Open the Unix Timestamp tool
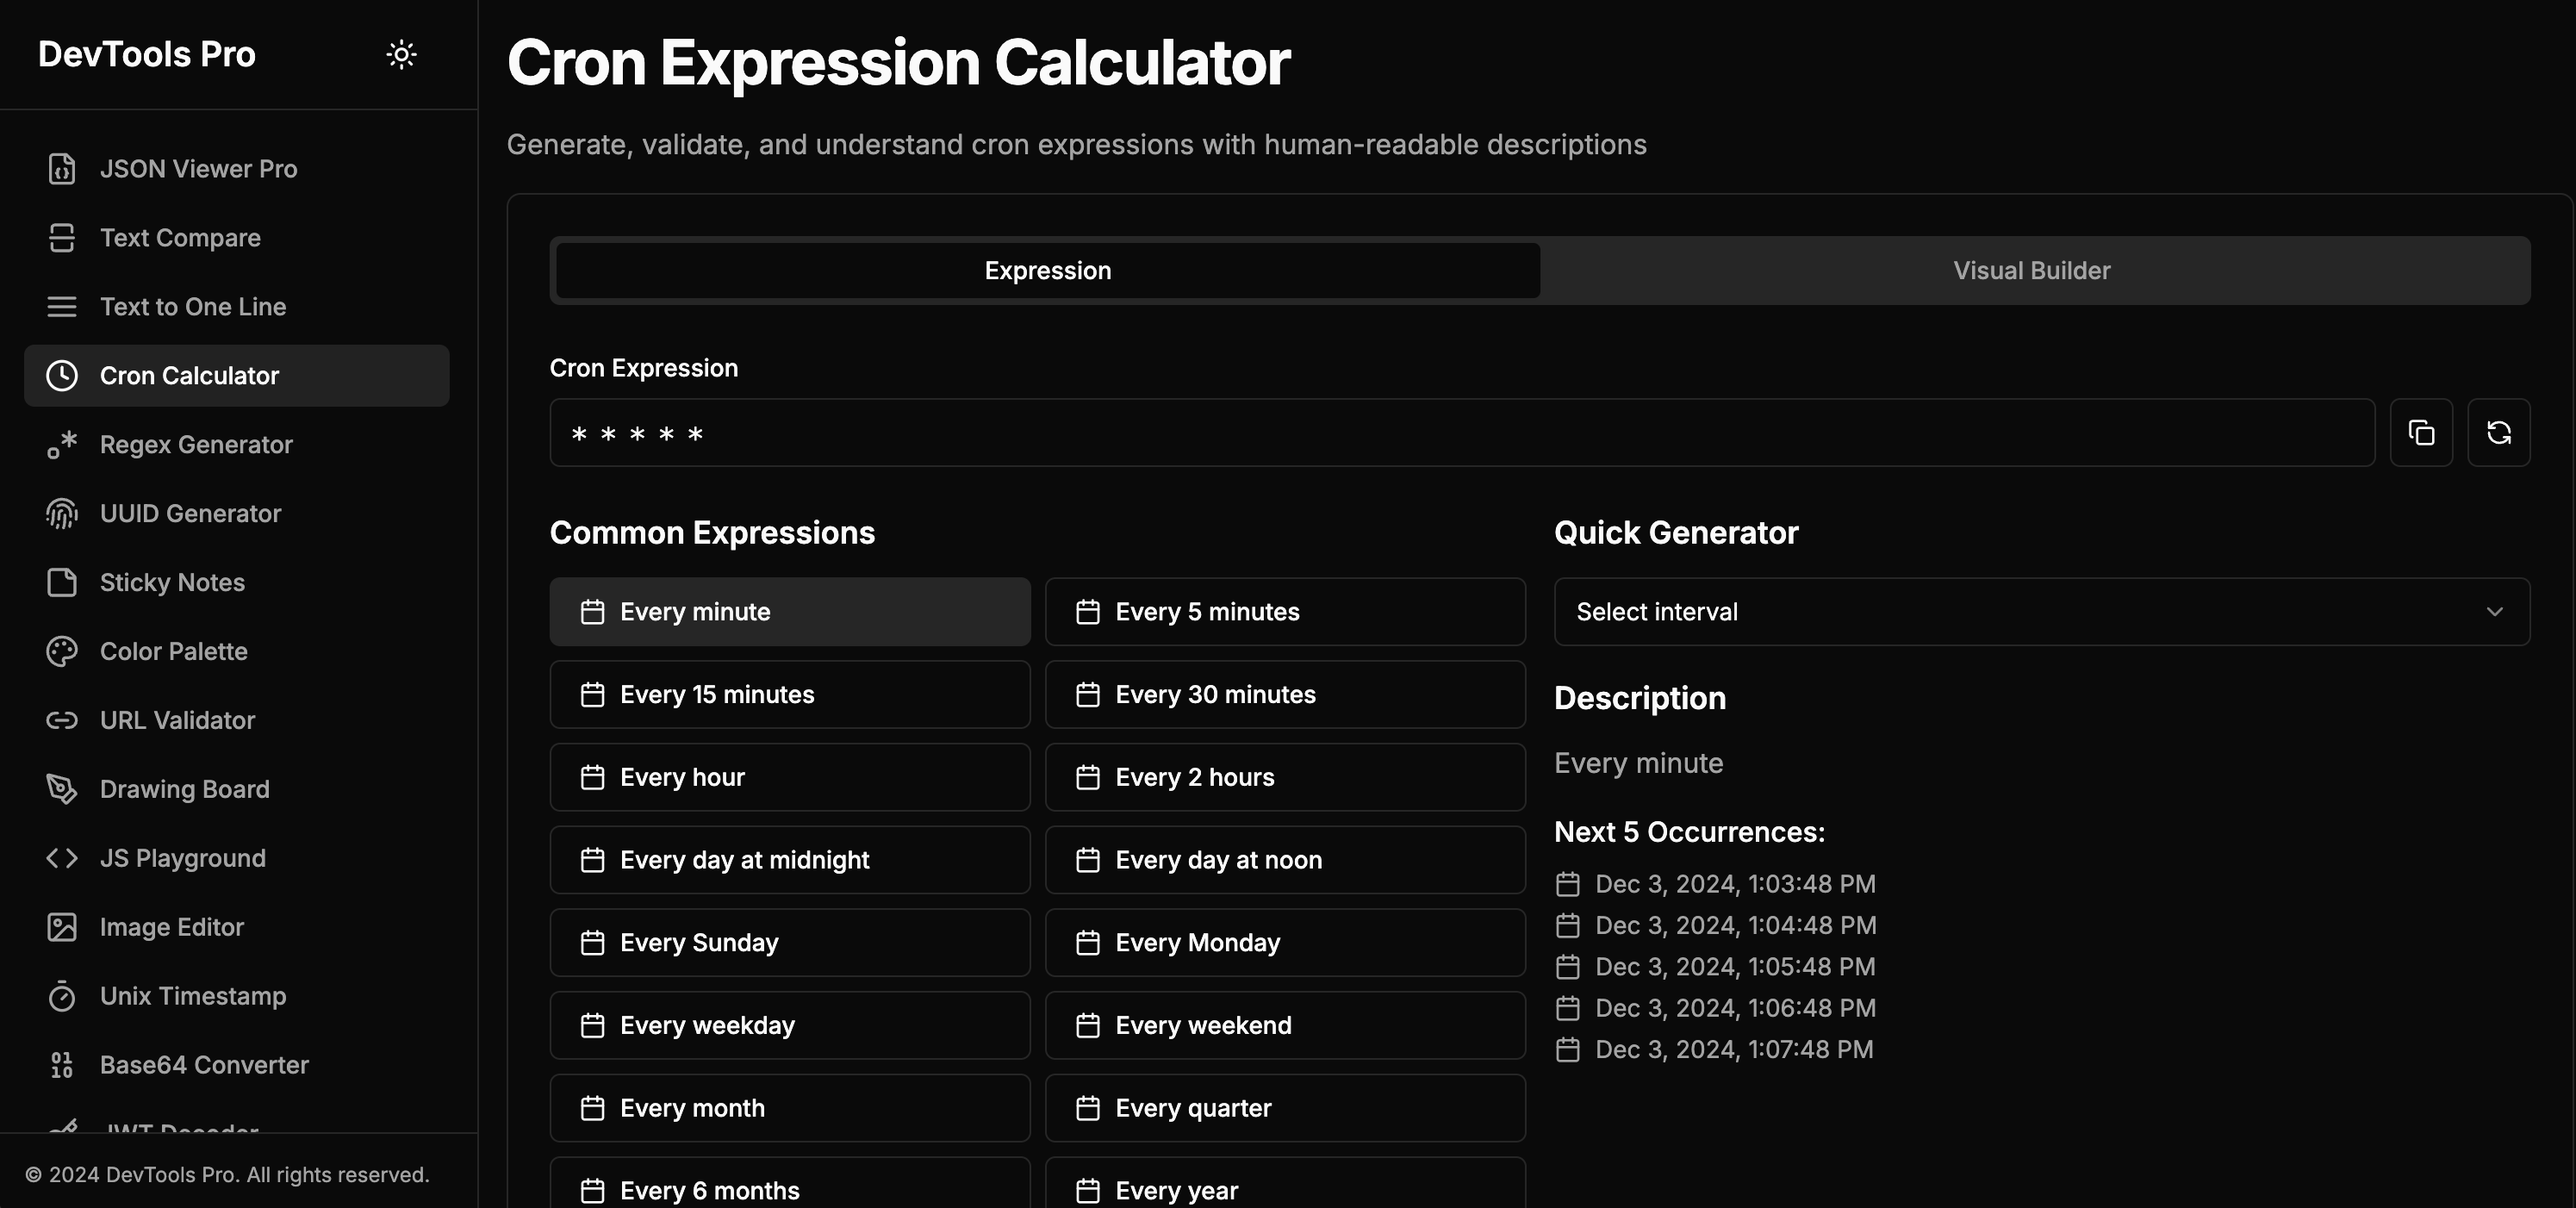Image resolution: width=2576 pixels, height=1208 pixels. coord(192,997)
